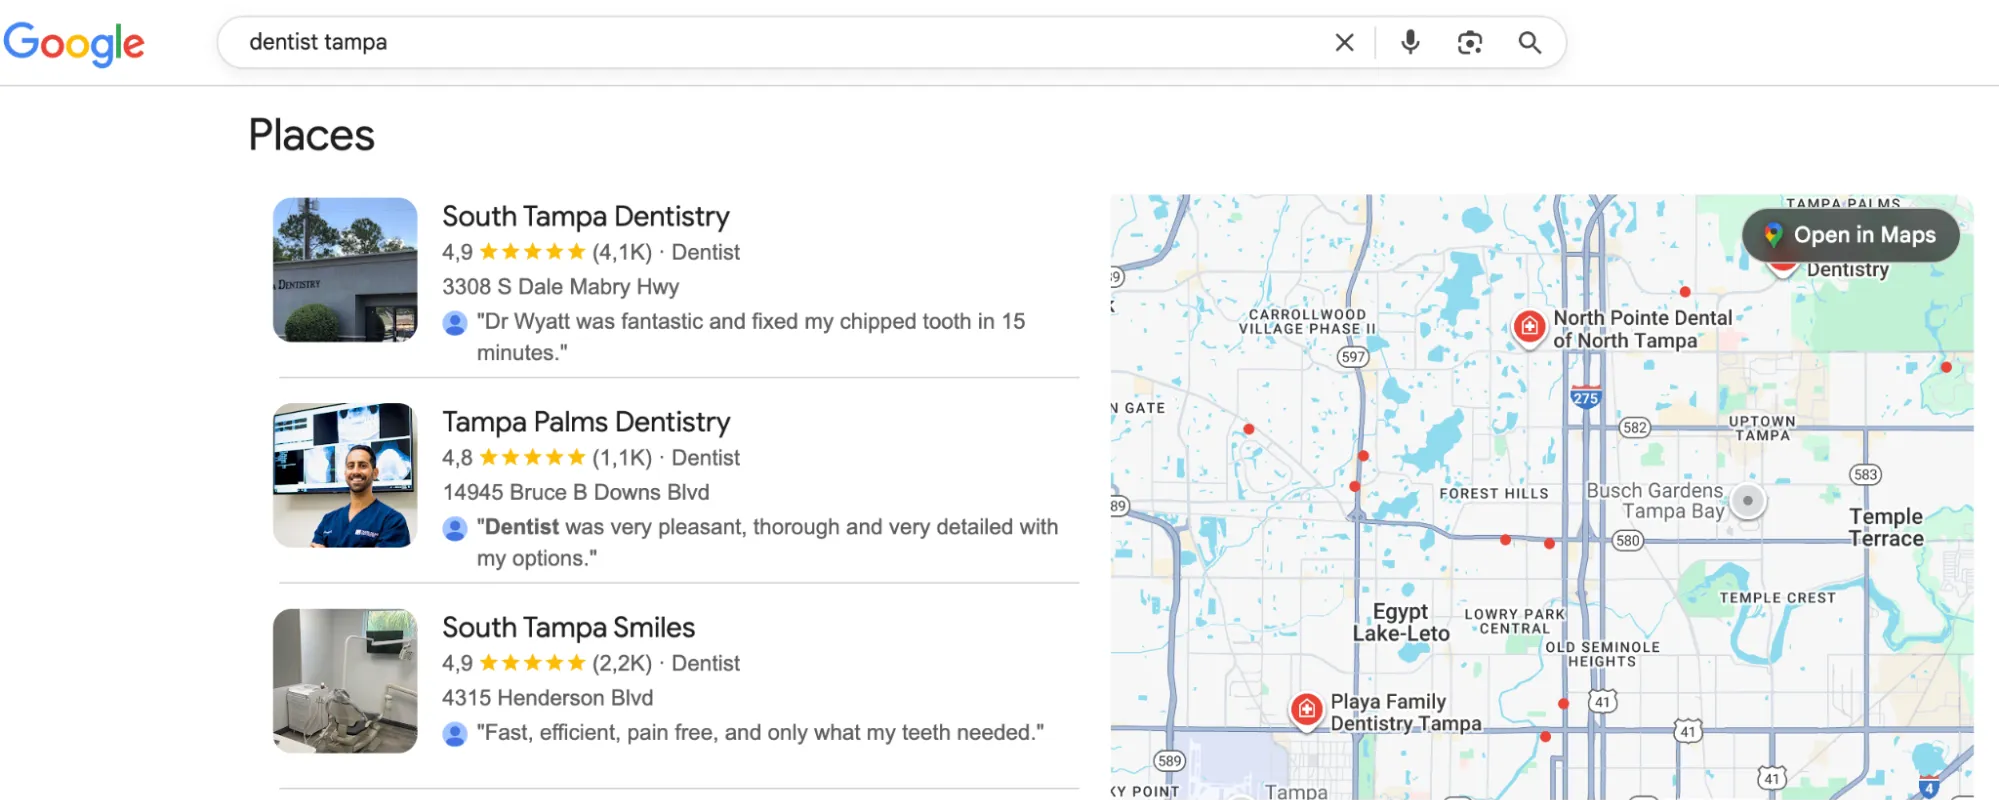
Task: Click address '3308 S Dale Mabry Hwy'
Action: click(x=561, y=287)
